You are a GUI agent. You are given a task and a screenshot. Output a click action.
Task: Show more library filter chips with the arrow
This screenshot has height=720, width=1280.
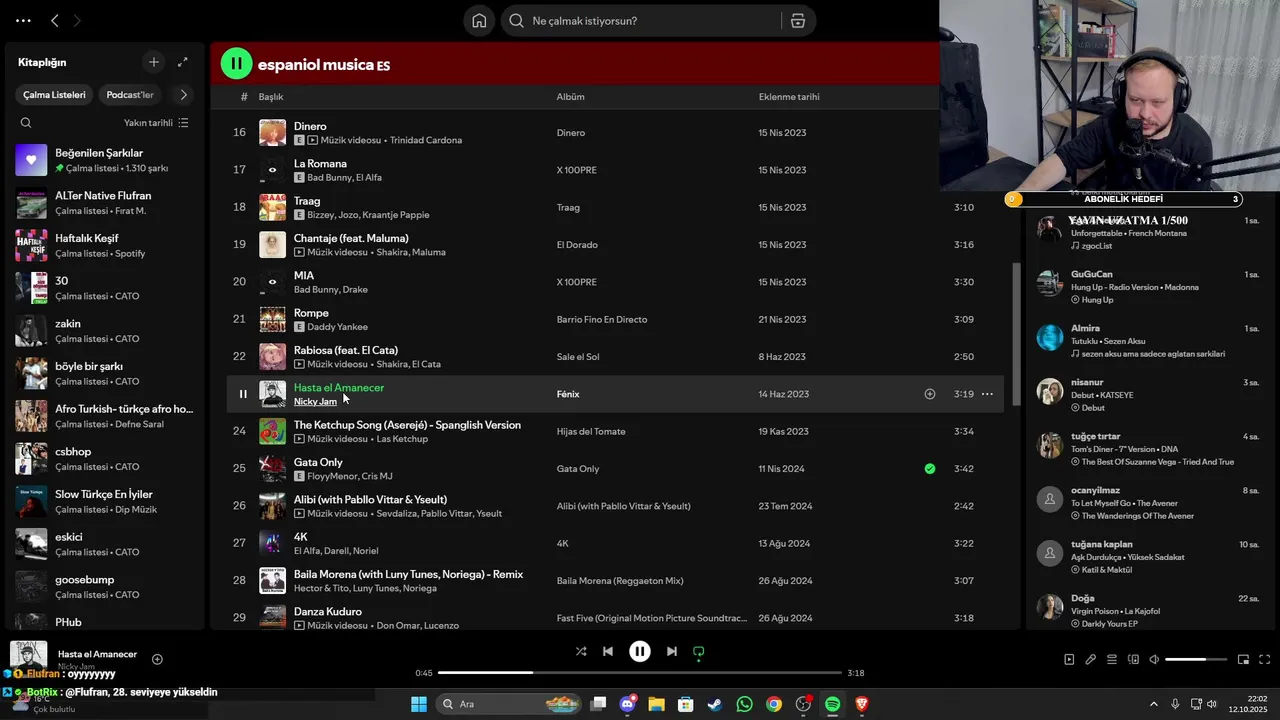[183, 95]
